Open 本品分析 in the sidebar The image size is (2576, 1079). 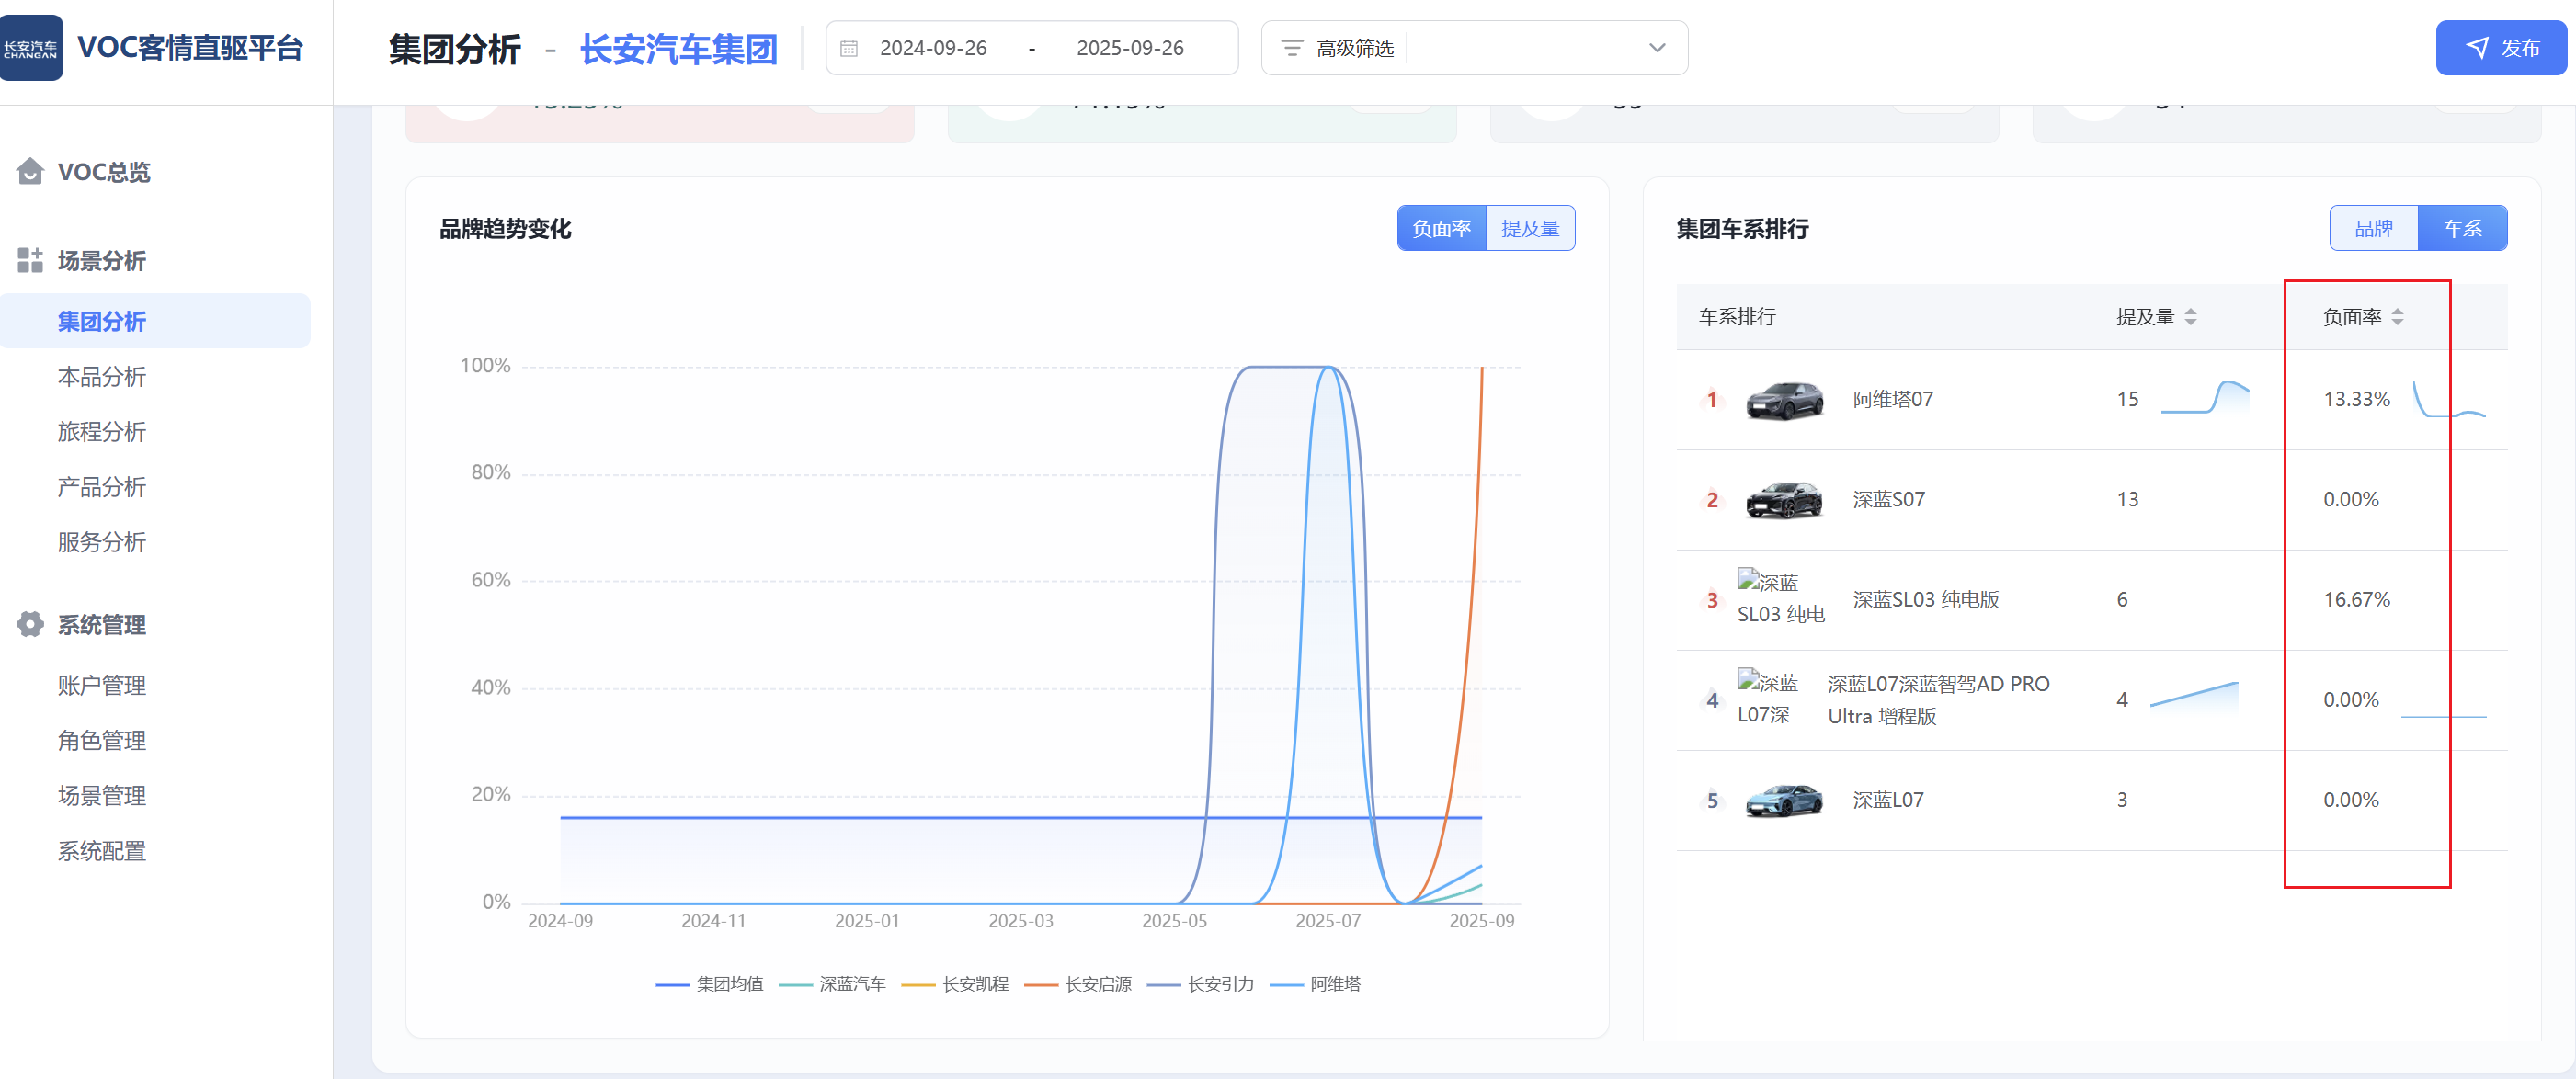(x=102, y=377)
